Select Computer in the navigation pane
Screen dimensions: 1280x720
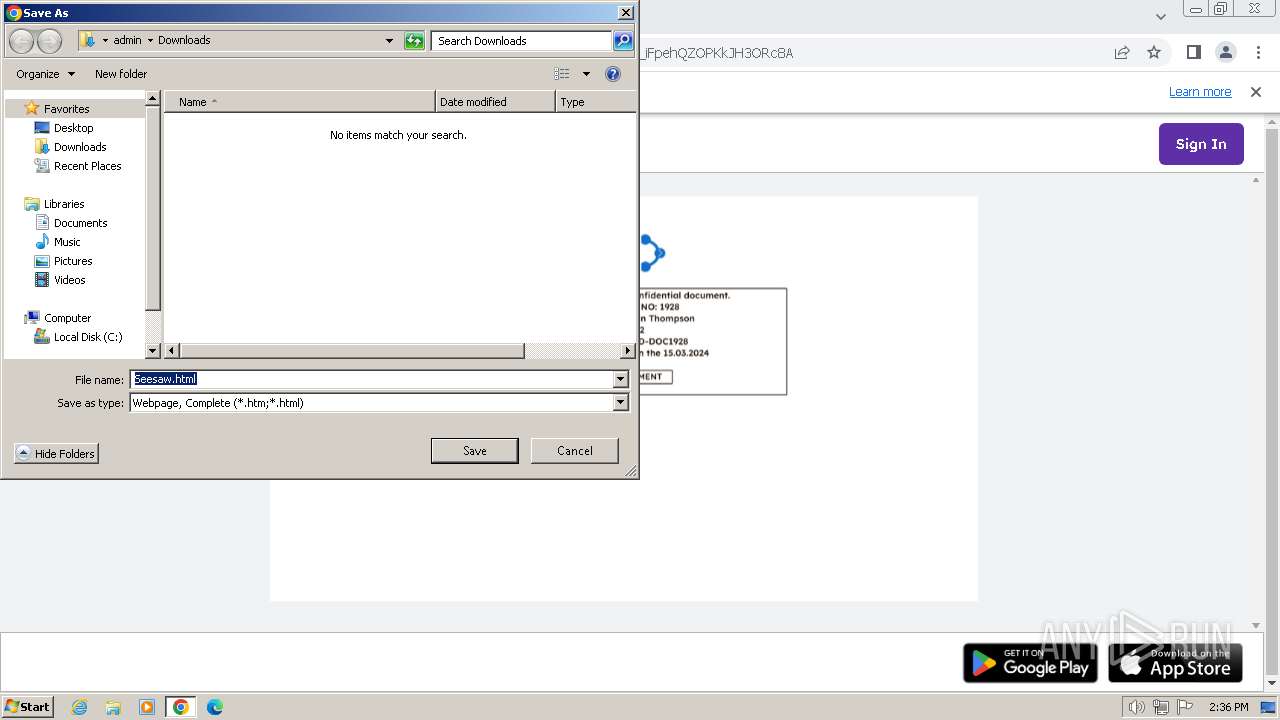point(67,318)
